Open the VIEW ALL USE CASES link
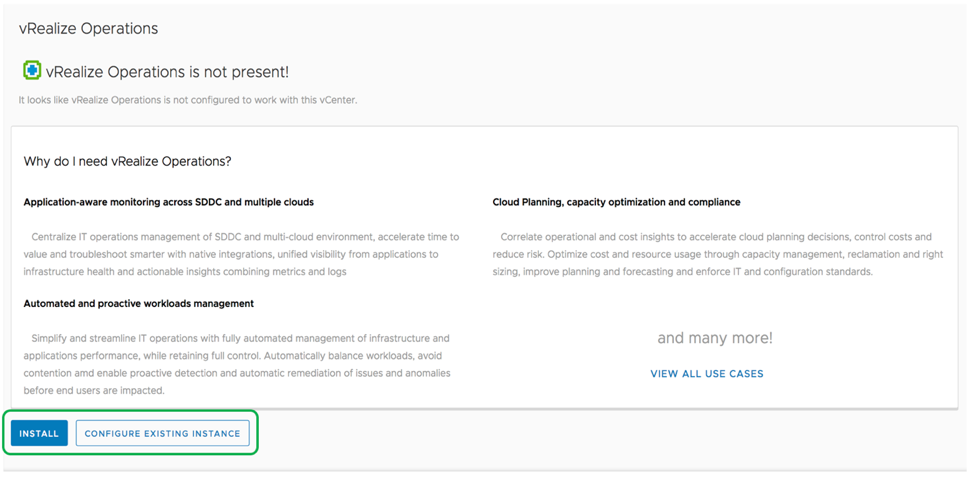The height and width of the screenshot is (477, 974). point(706,374)
